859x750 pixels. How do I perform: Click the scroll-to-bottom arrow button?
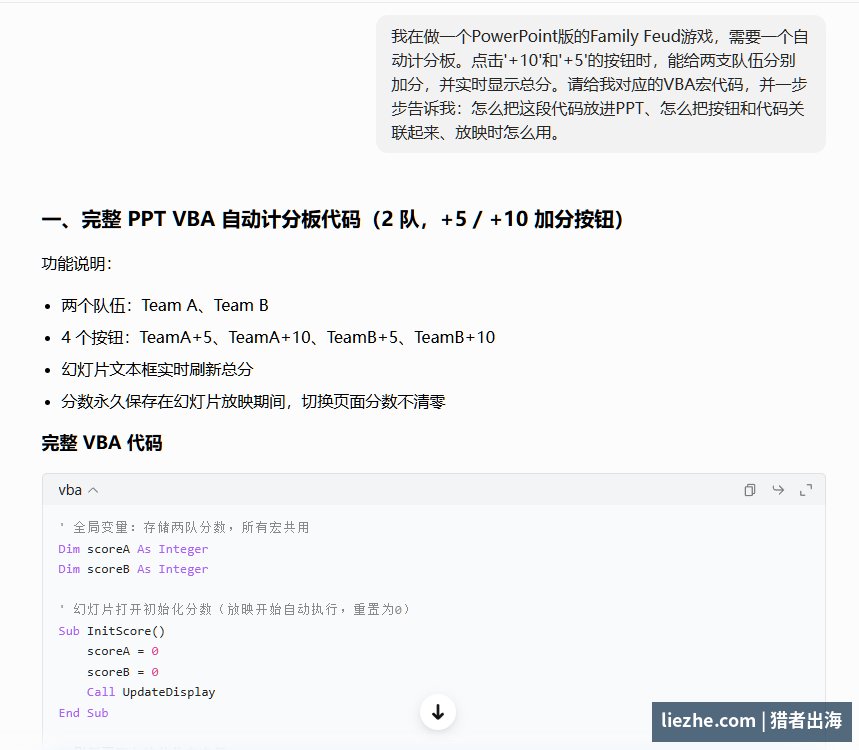tap(438, 712)
